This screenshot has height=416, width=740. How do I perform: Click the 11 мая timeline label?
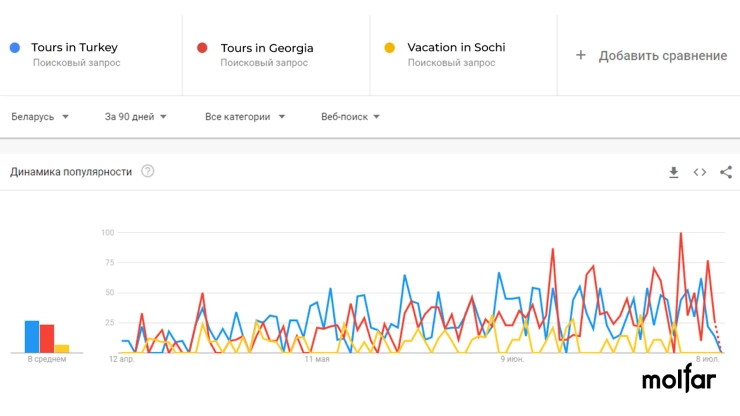click(x=317, y=359)
